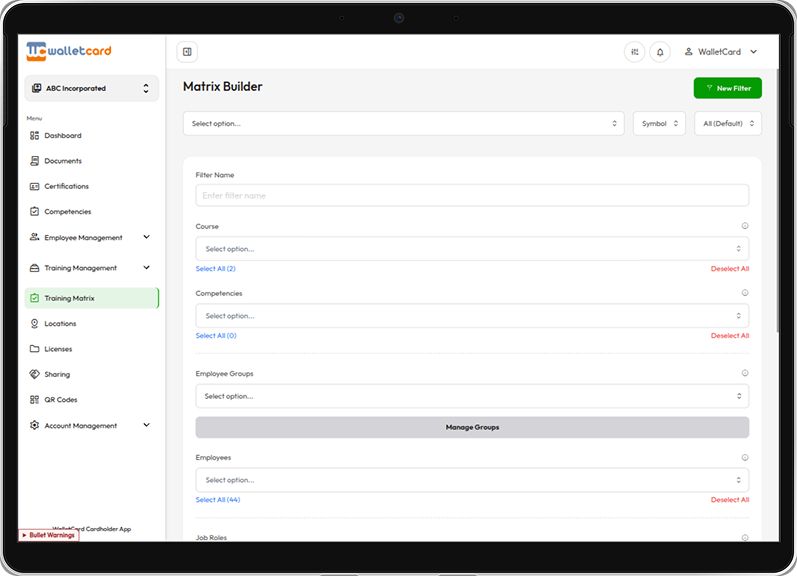797x576 pixels.
Task: Click the New Filter button
Action: (727, 88)
